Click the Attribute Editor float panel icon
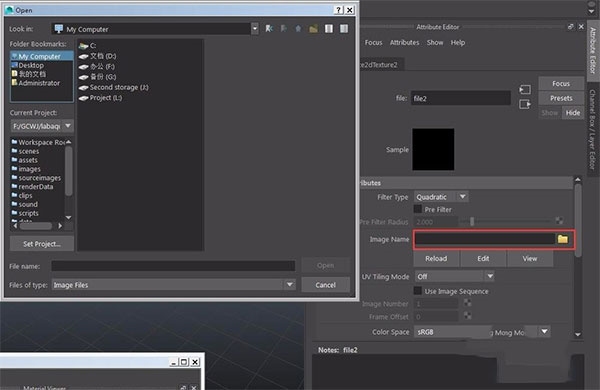The image size is (600, 390). click(x=570, y=27)
